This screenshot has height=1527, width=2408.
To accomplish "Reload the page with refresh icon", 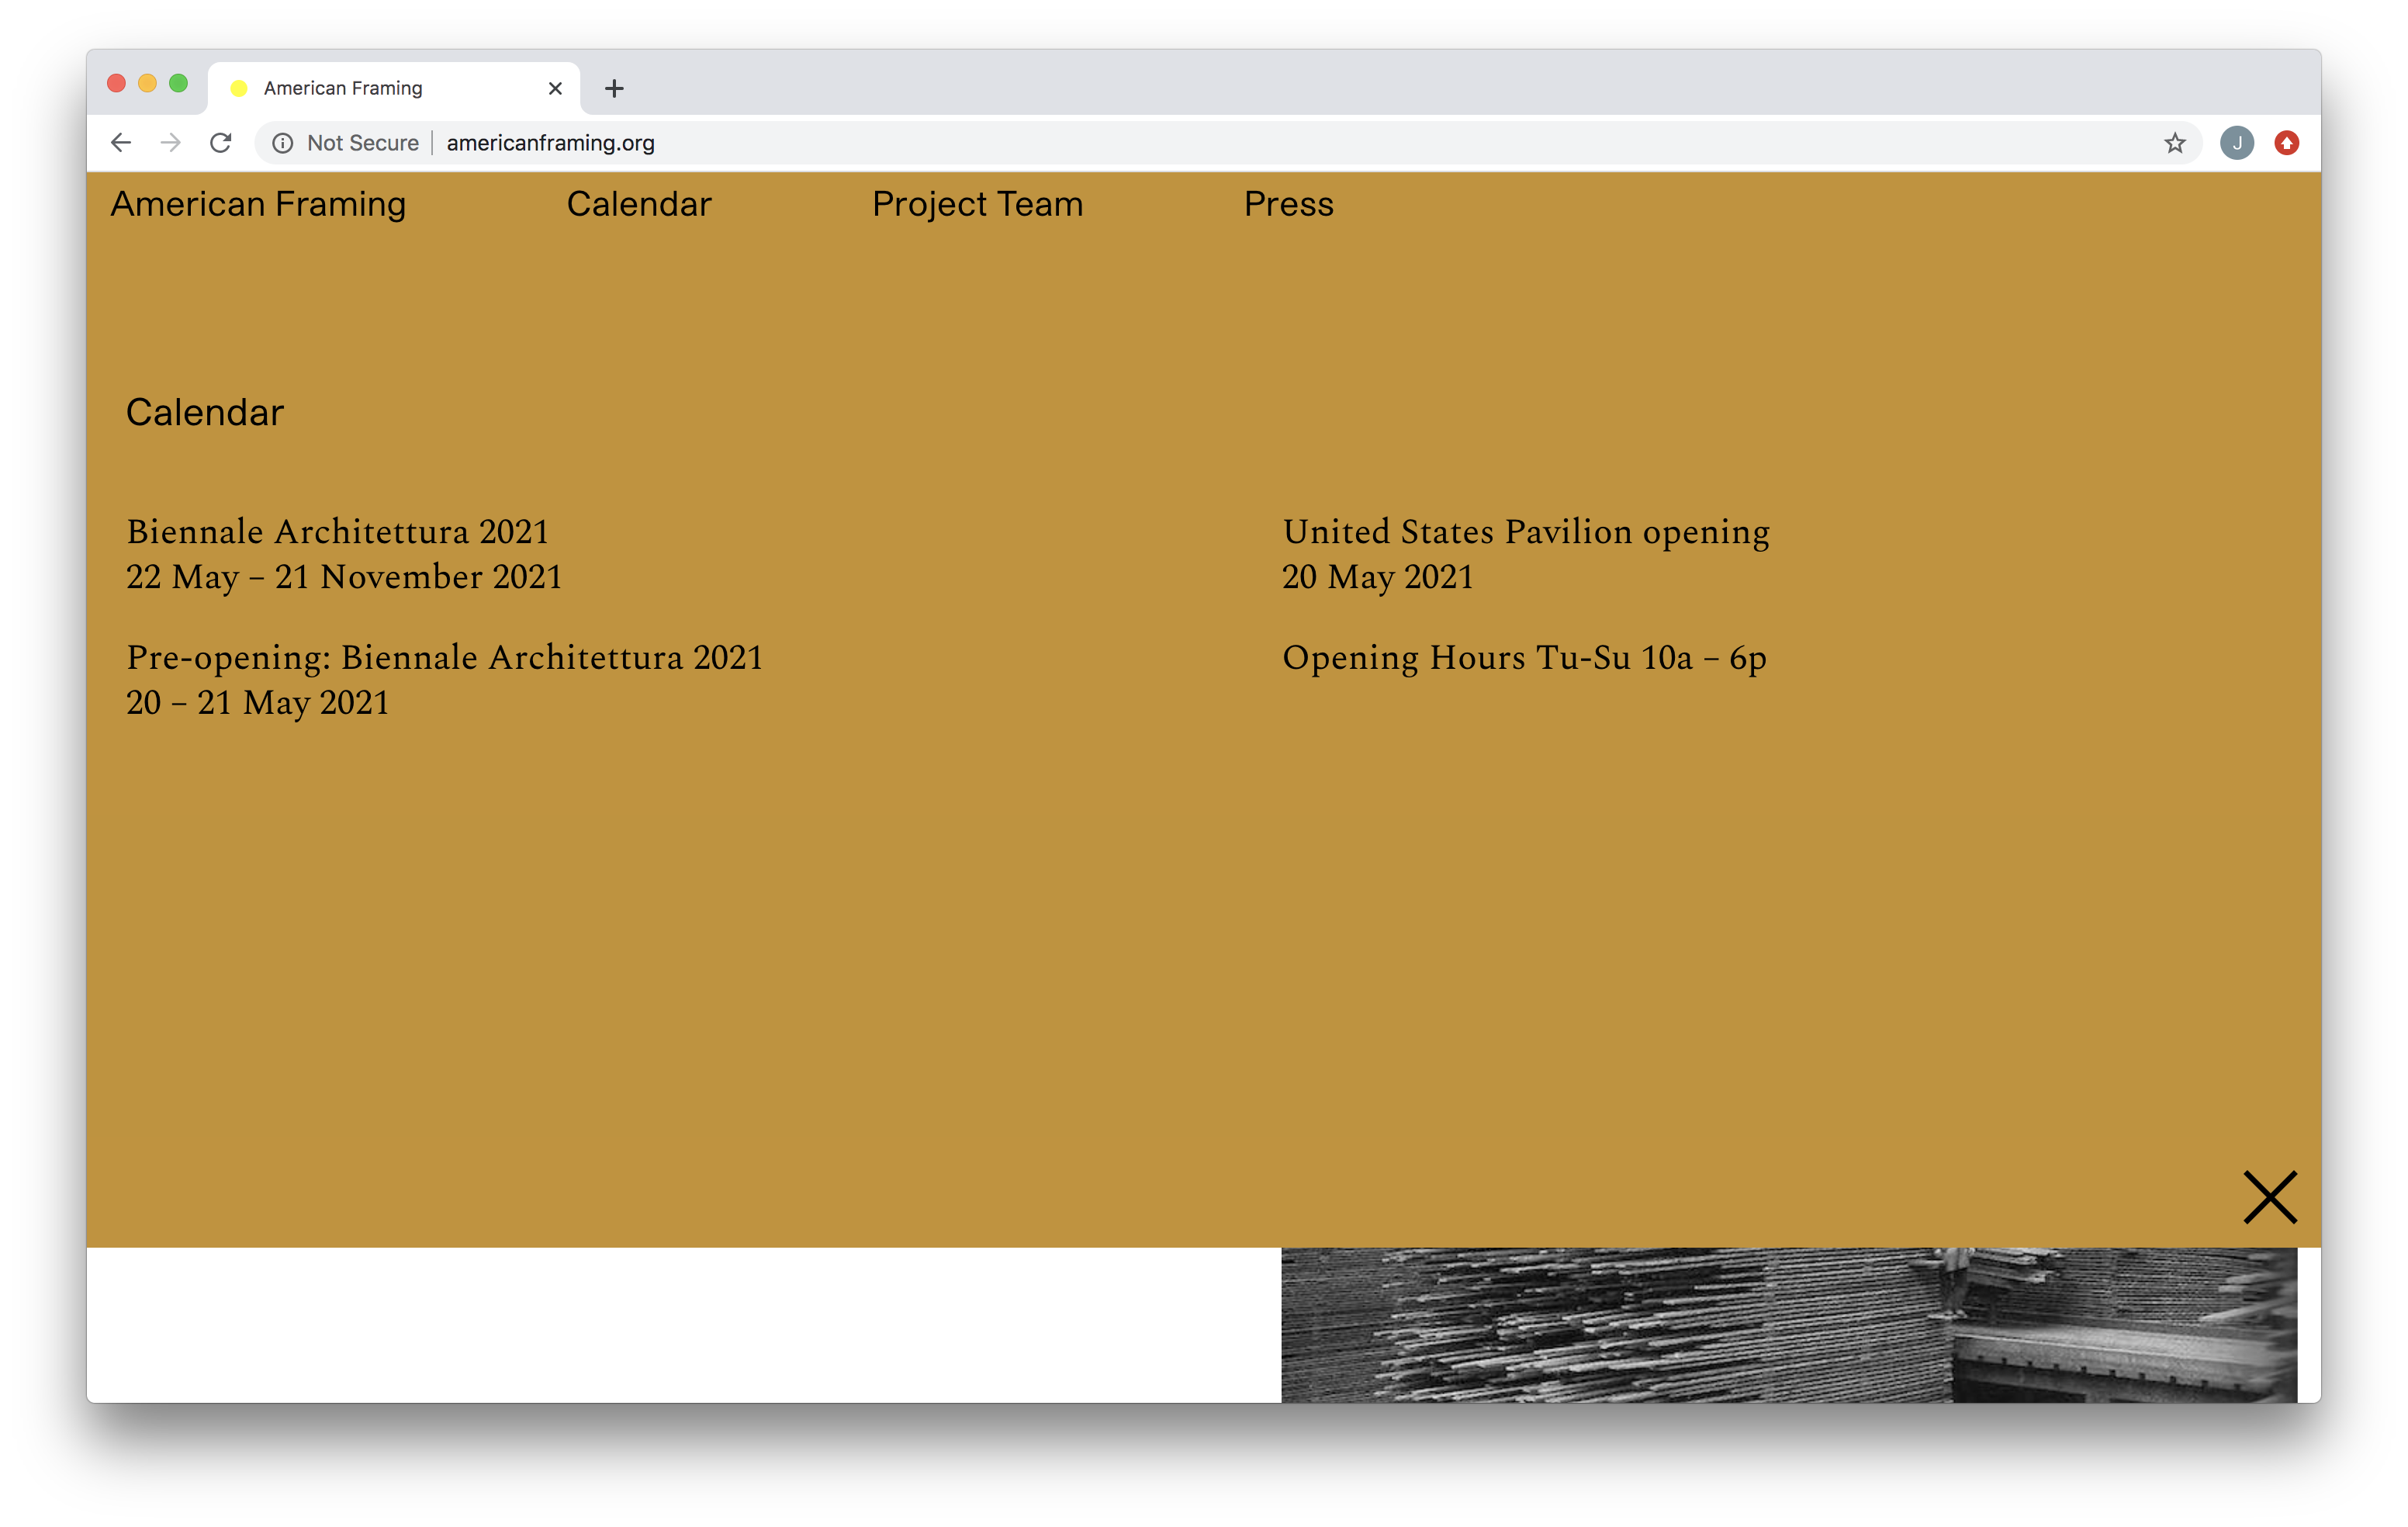I will pos(221,143).
